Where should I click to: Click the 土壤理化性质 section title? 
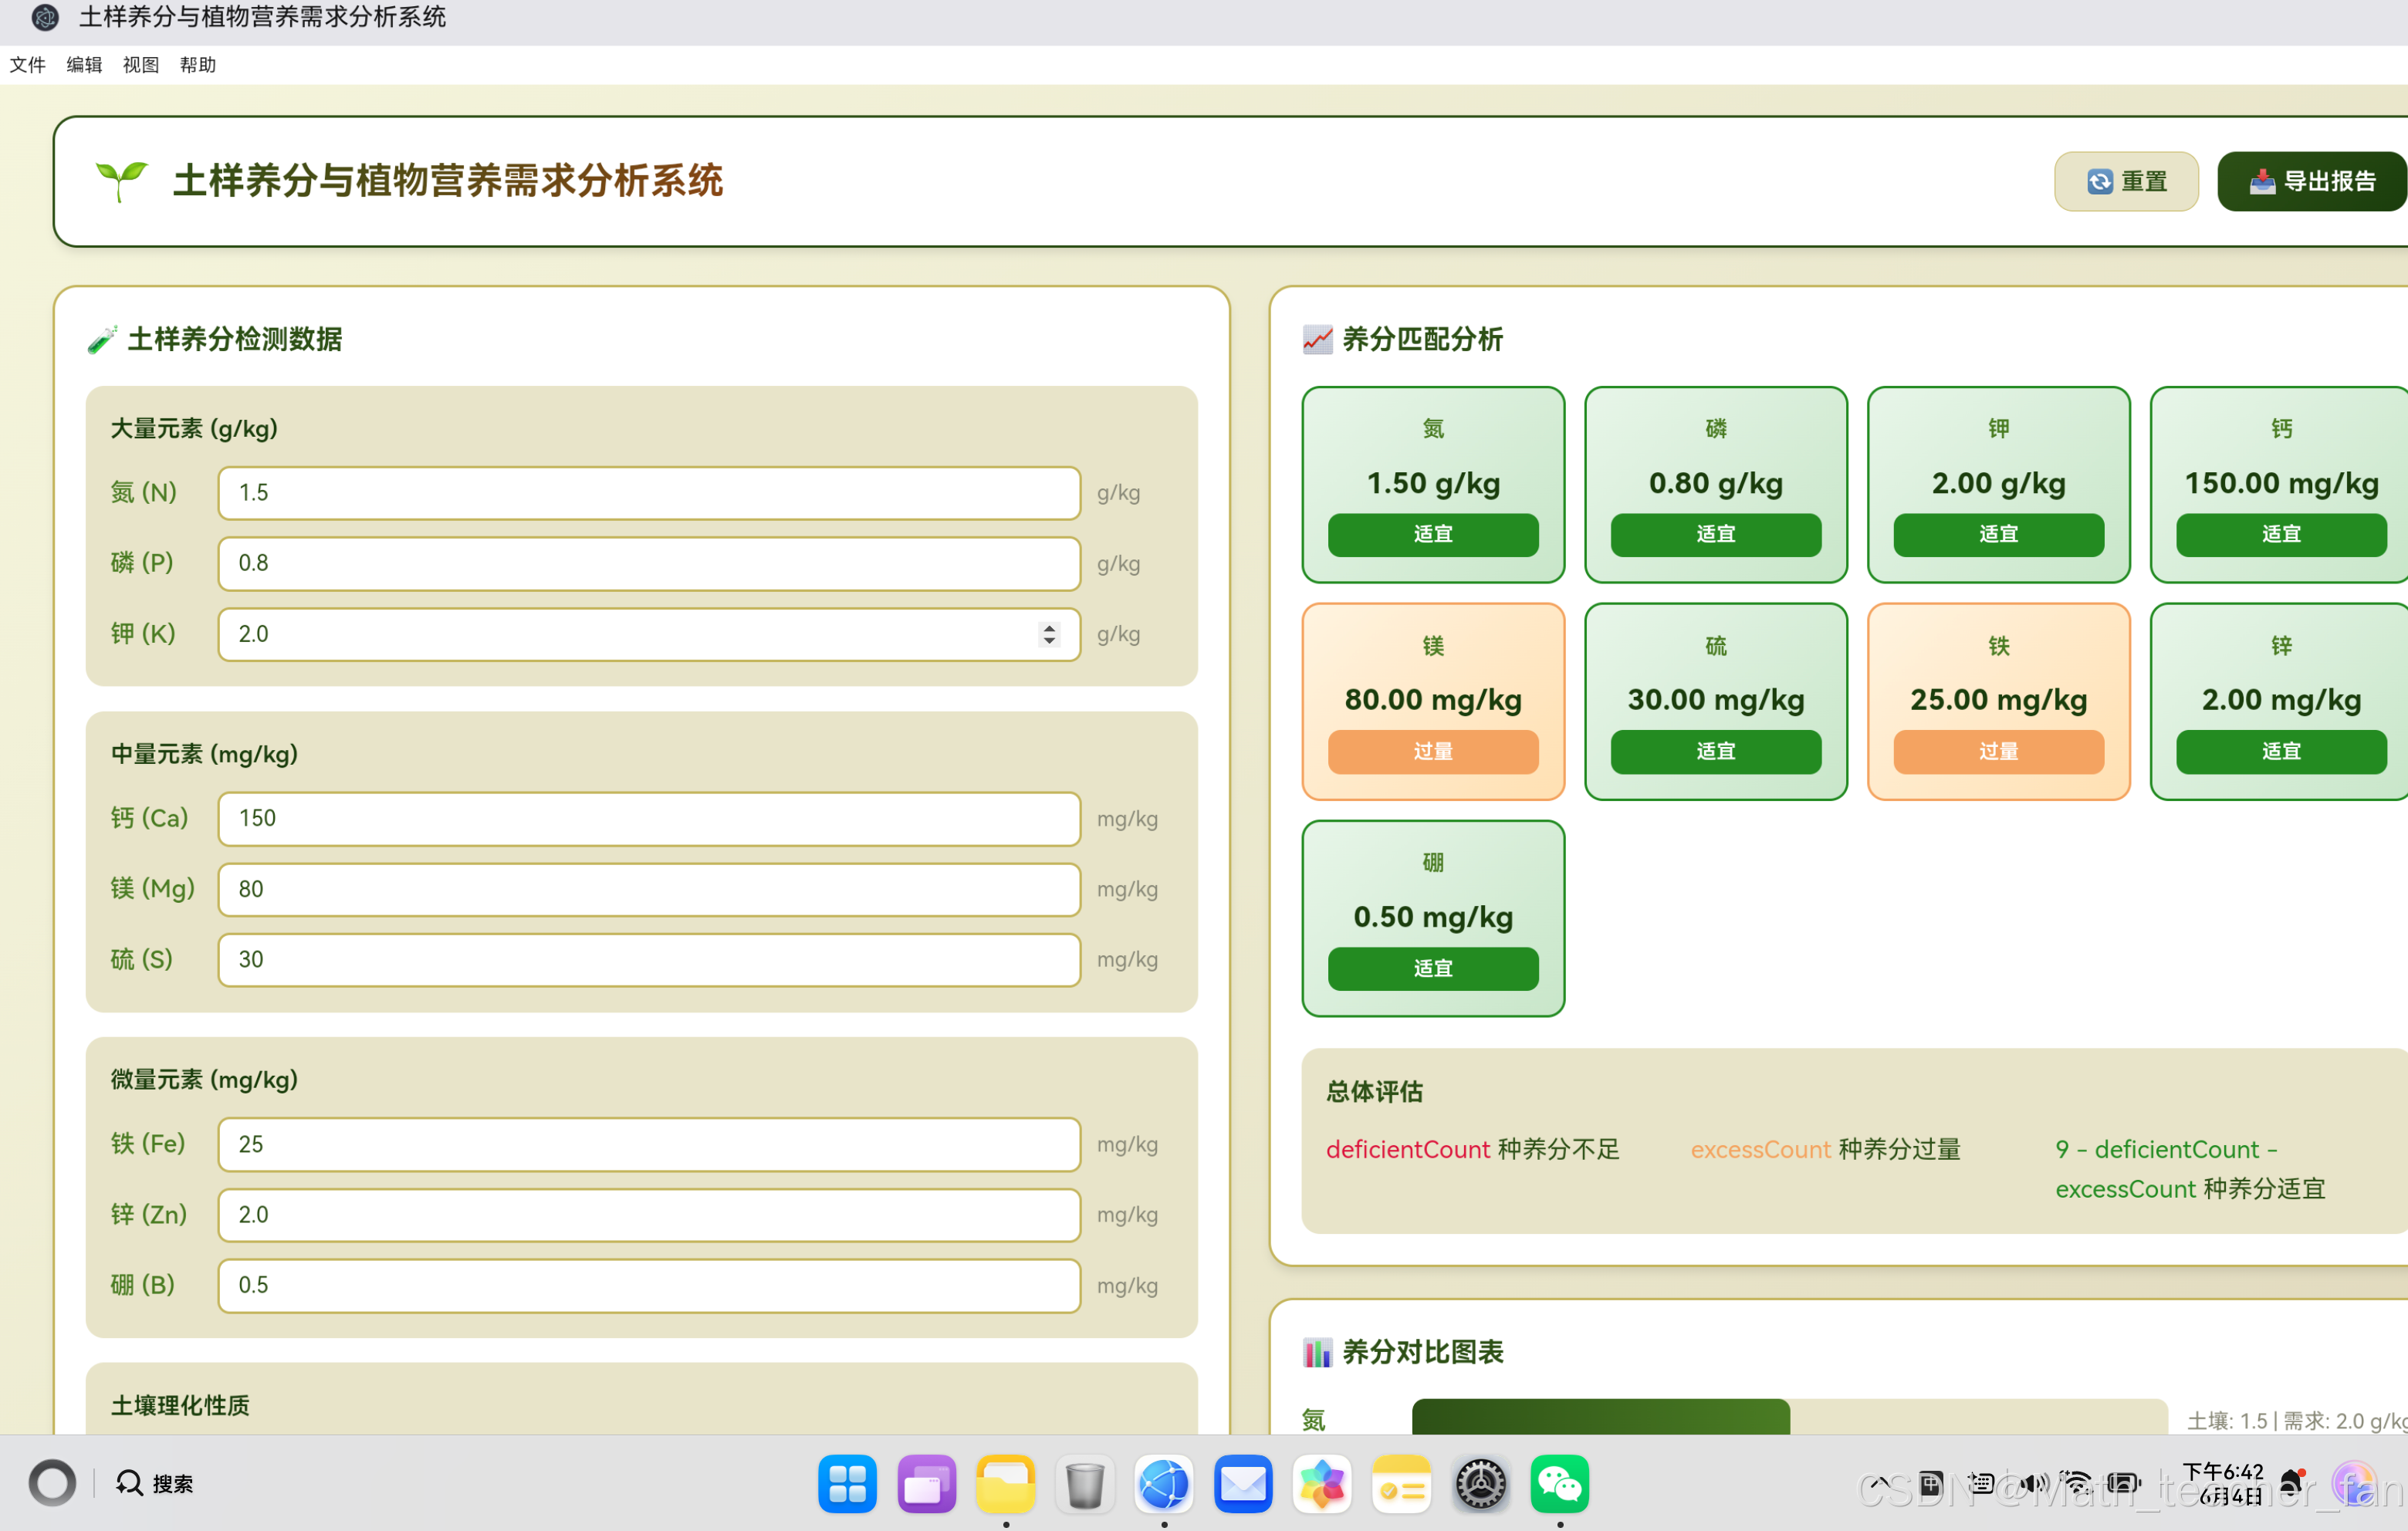(180, 1405)
